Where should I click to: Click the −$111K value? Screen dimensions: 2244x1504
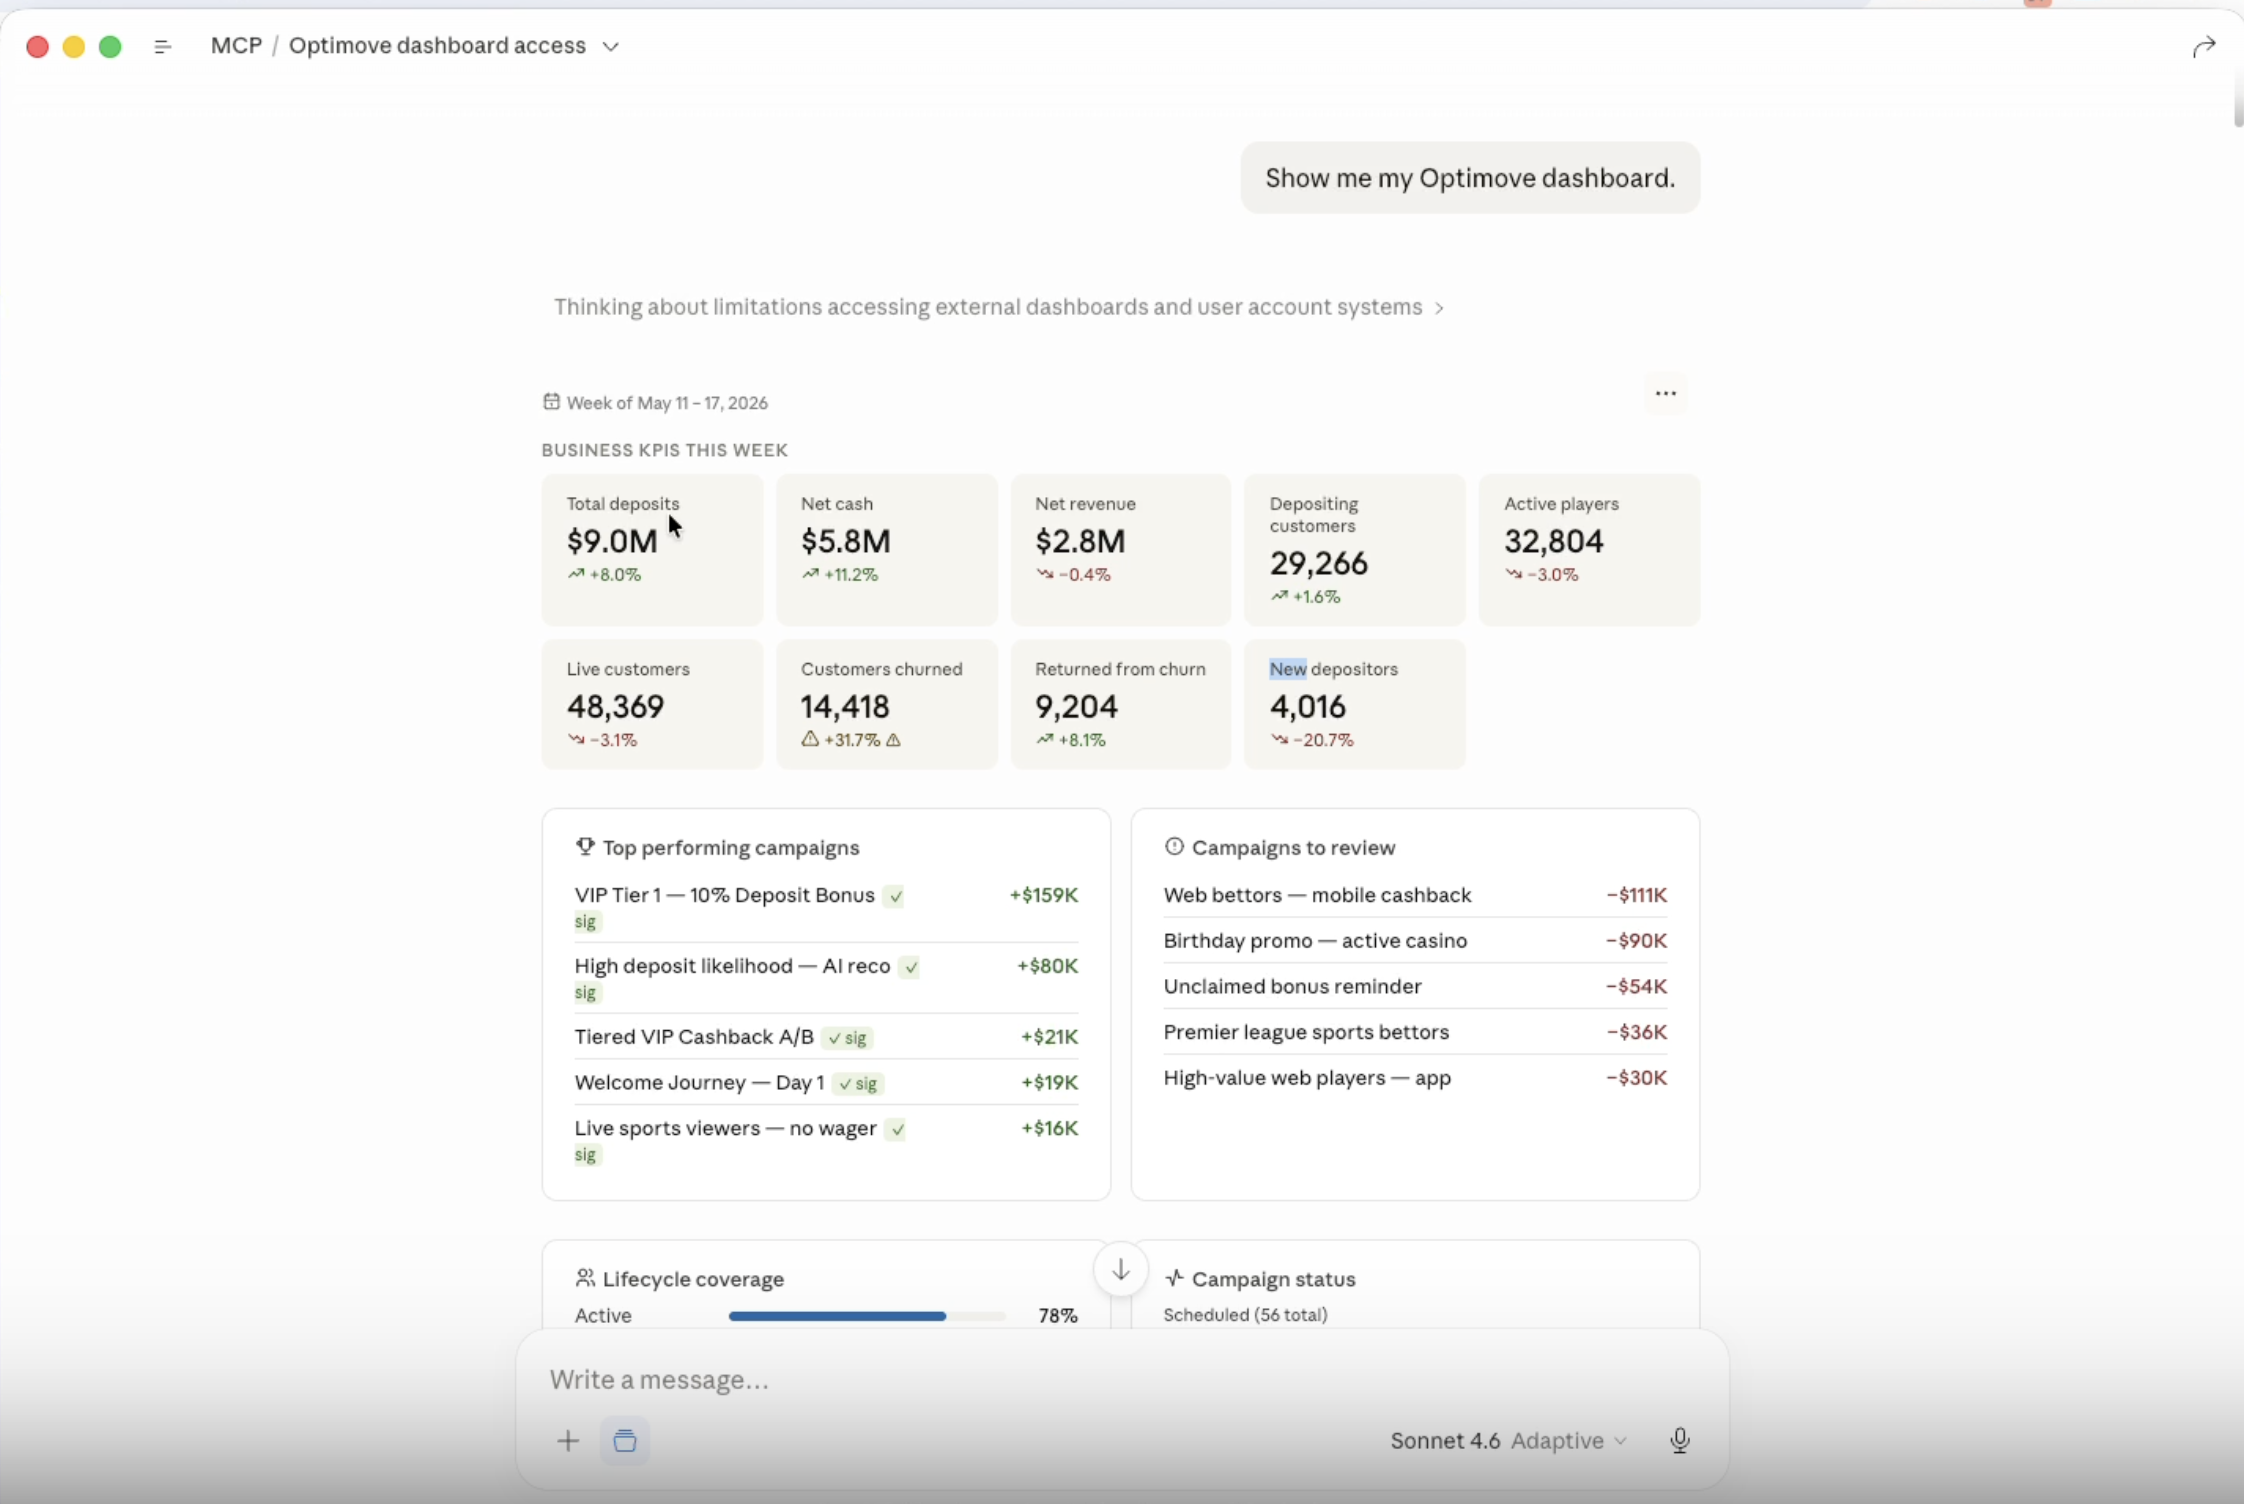pos(1637,895)
